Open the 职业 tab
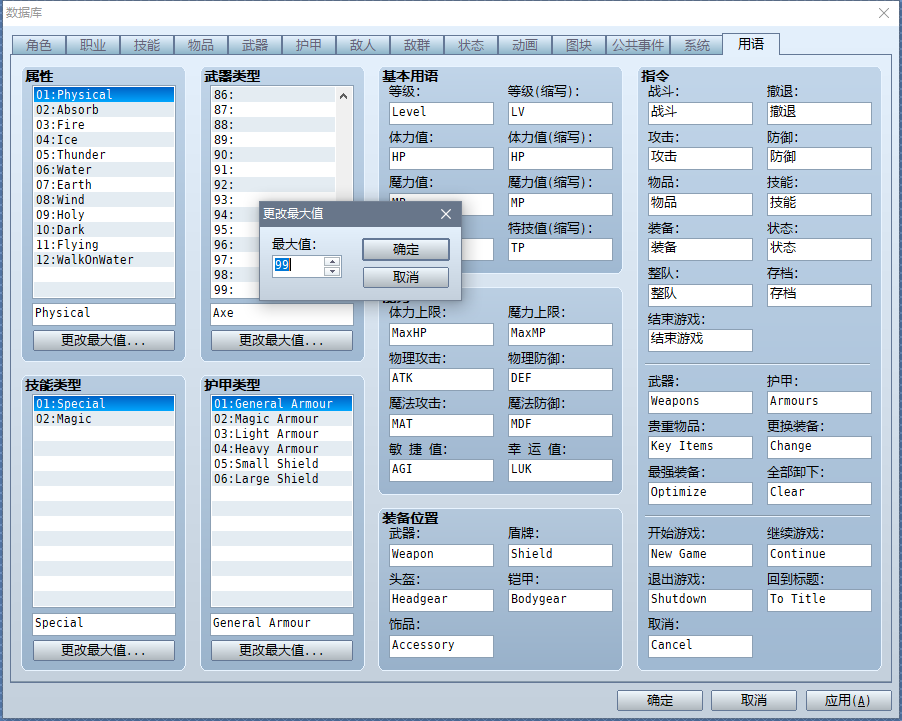This screenshot has width=902, height=721. 93,45
